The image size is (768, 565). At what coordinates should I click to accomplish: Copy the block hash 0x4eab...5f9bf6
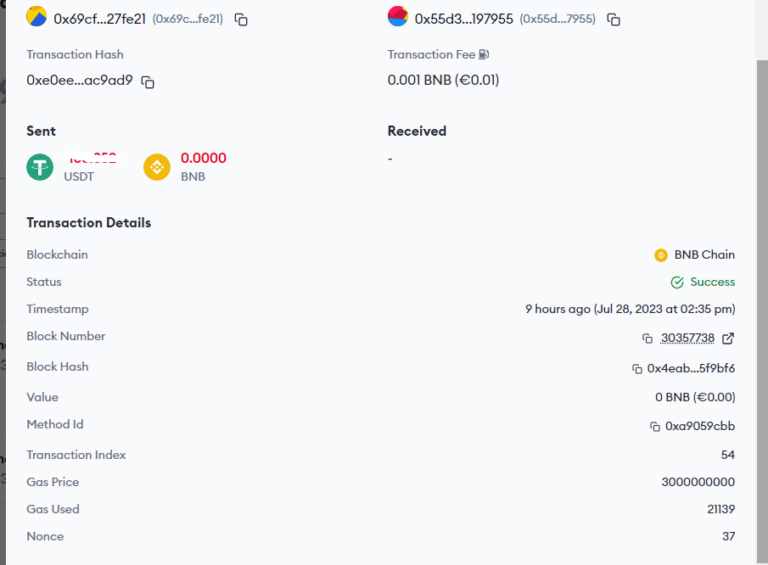point(637,369)
